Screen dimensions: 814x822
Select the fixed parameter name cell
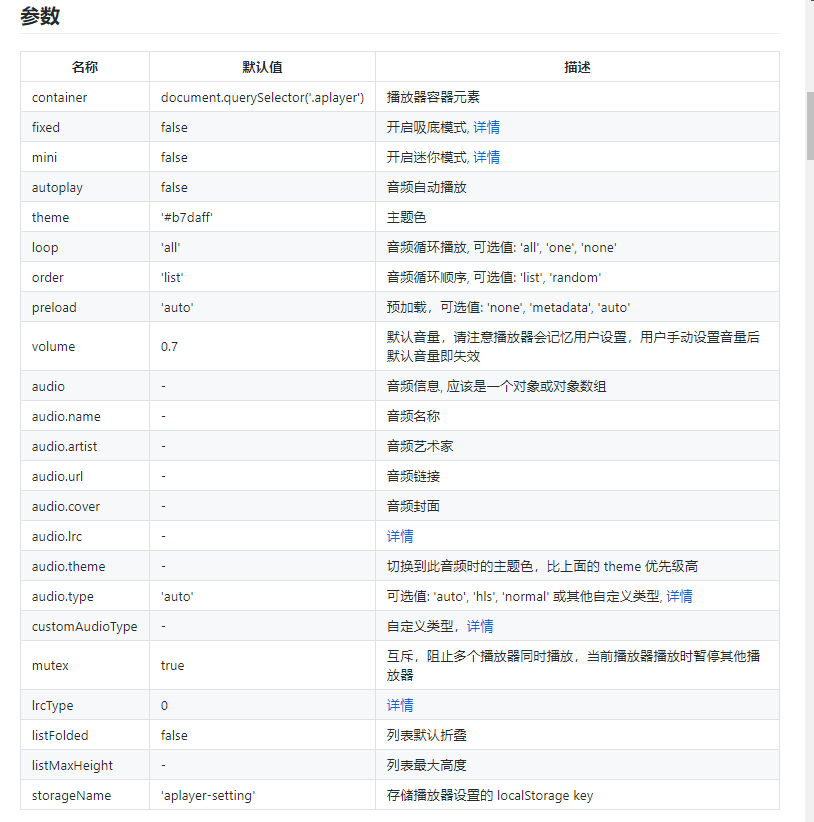point(85,127)
